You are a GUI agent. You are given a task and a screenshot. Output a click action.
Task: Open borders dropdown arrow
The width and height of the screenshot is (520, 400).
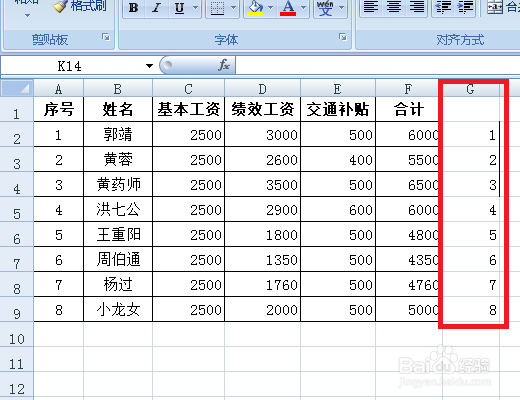[x=233, y=8]
